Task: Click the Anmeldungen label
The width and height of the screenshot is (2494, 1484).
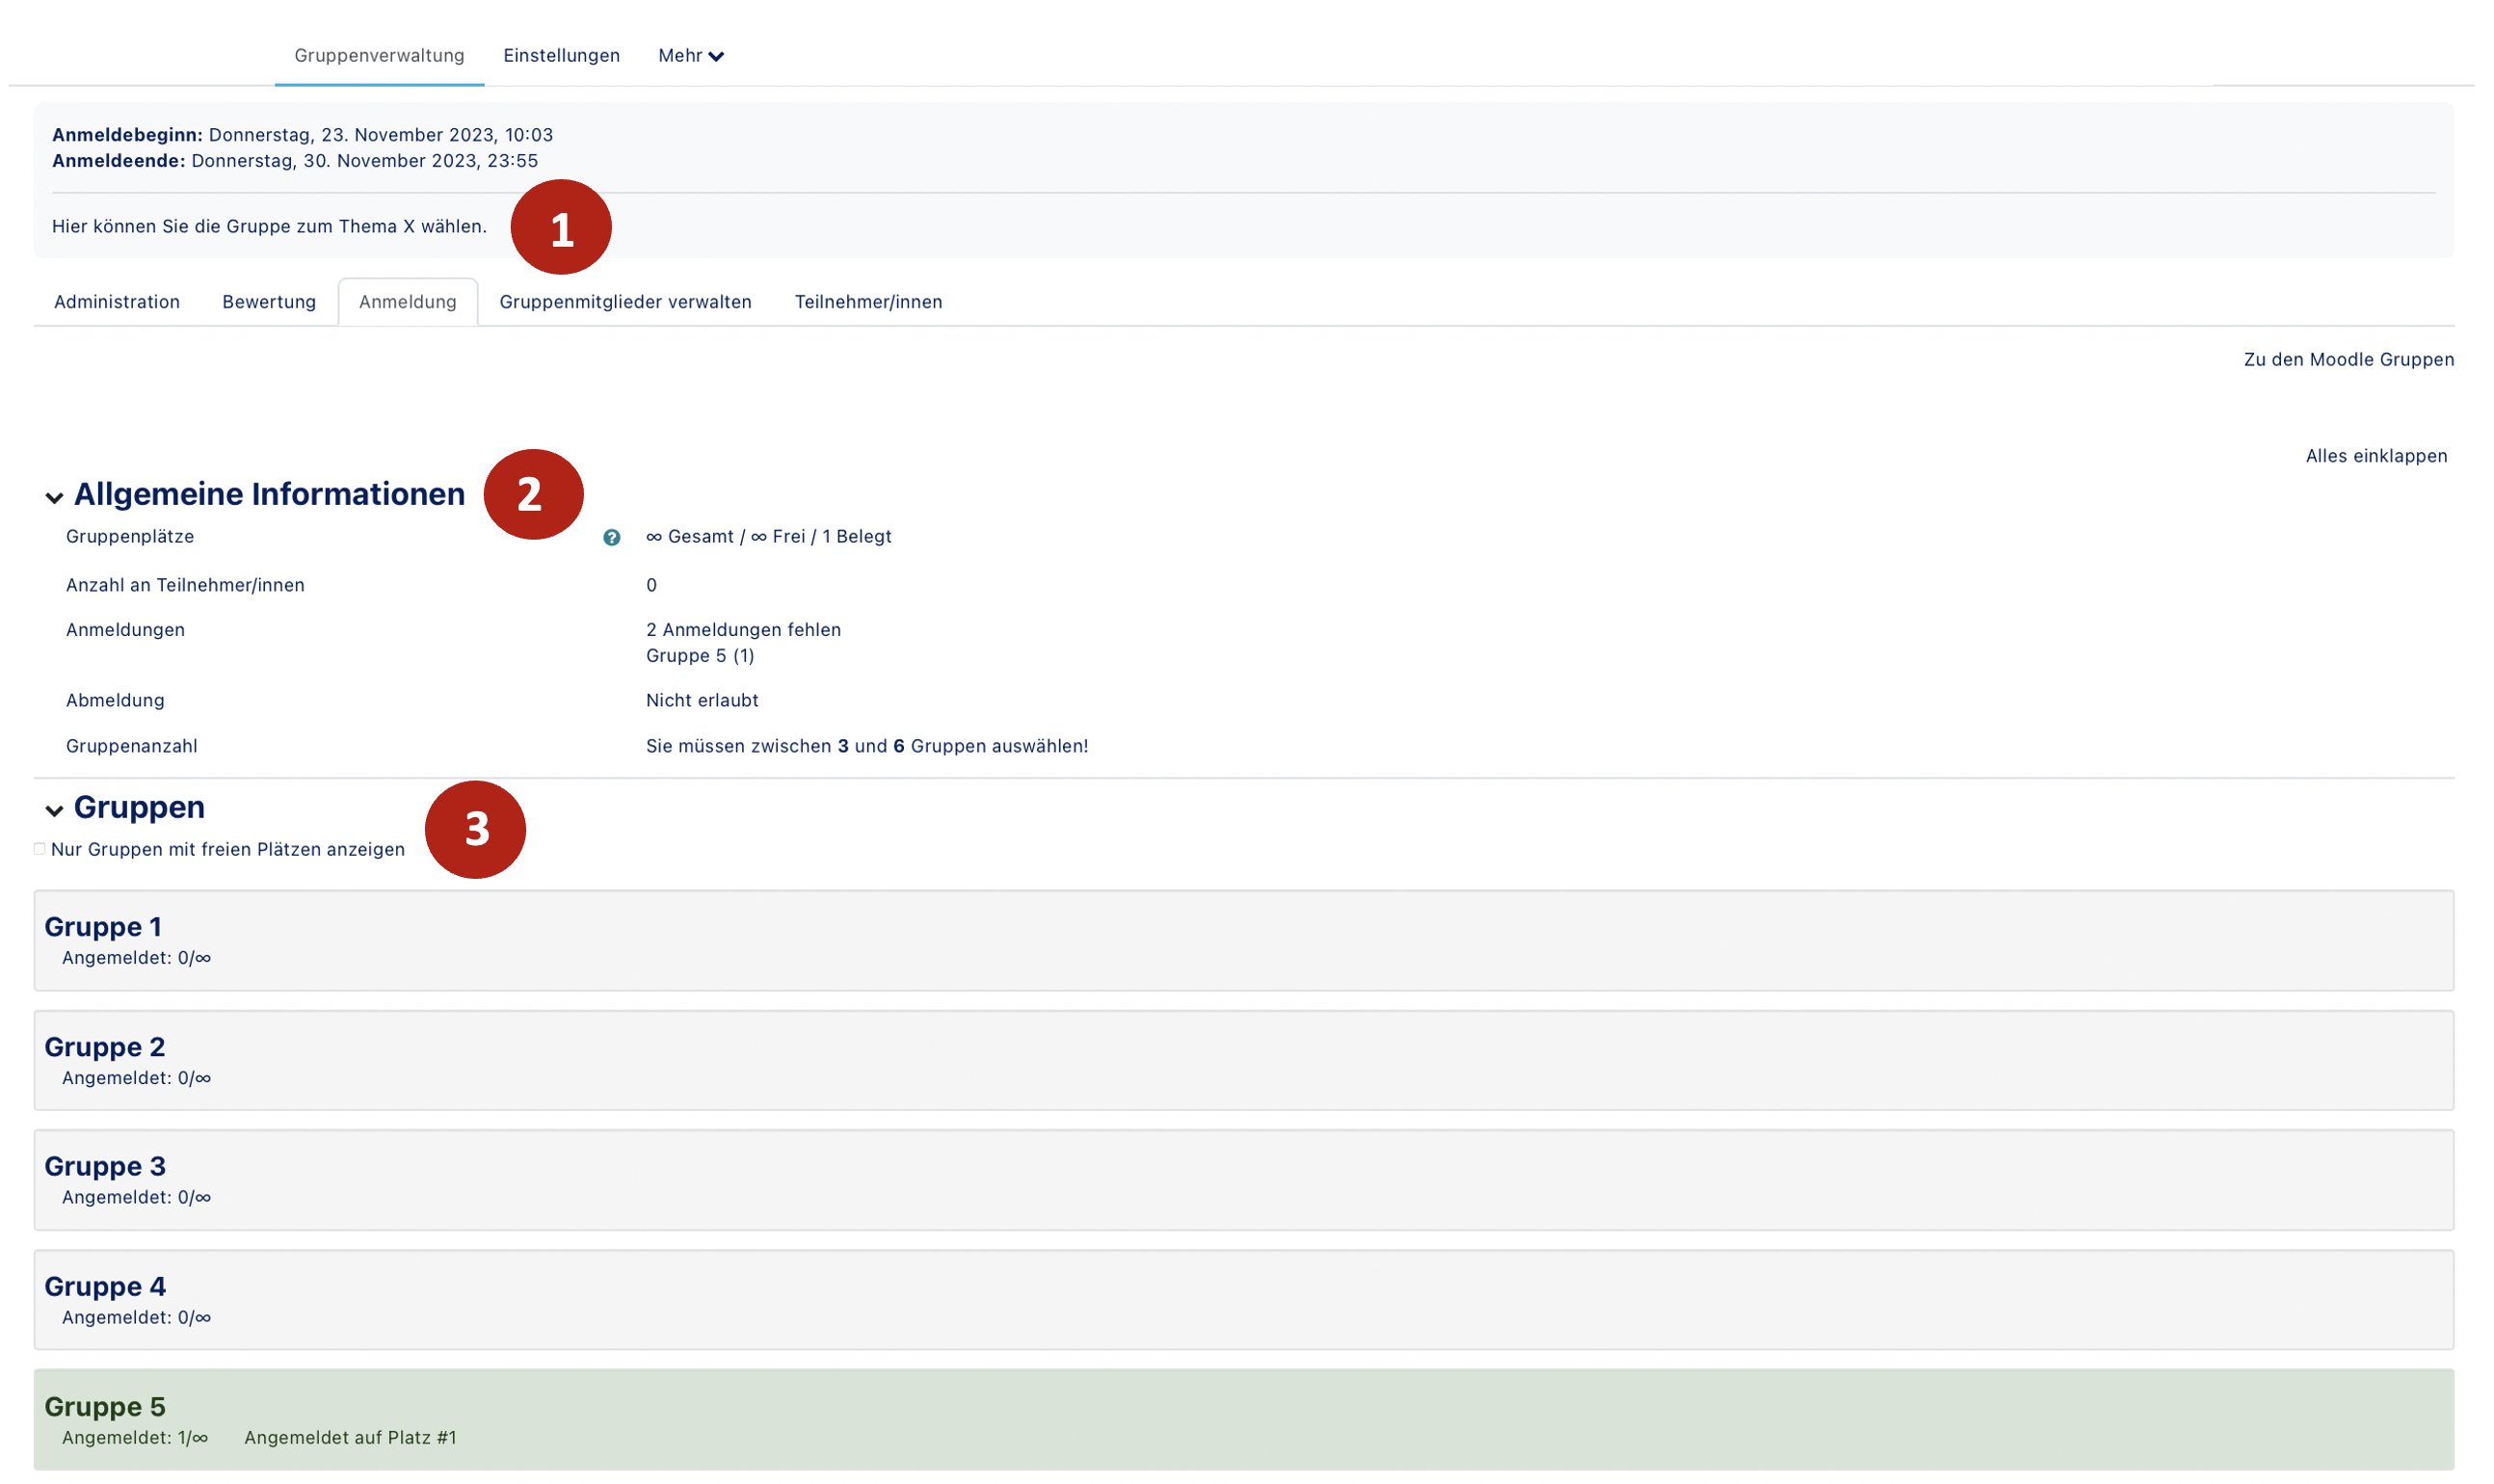Action: [125, 630]
